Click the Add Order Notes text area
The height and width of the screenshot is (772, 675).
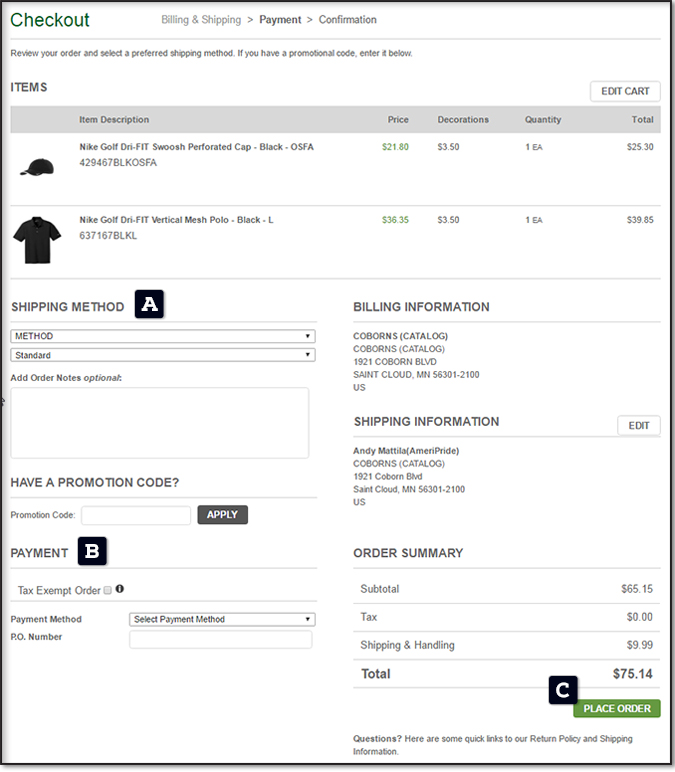160,423
